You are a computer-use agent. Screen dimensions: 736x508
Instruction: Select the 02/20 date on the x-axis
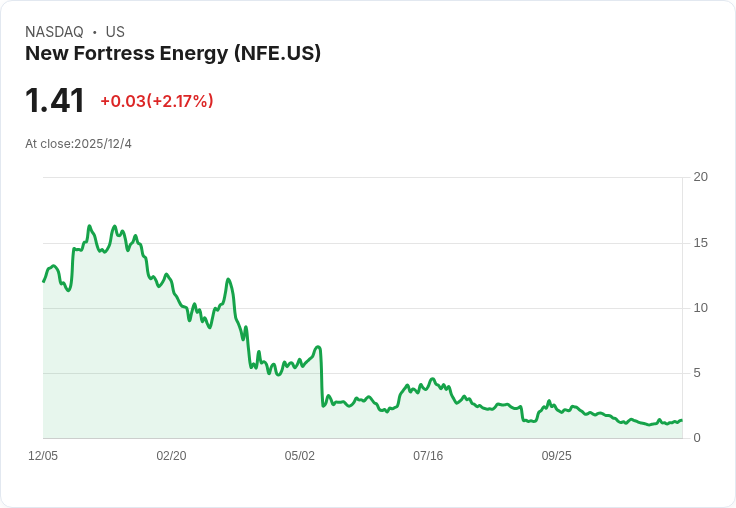pyautogui.click(x=171, y=456)
